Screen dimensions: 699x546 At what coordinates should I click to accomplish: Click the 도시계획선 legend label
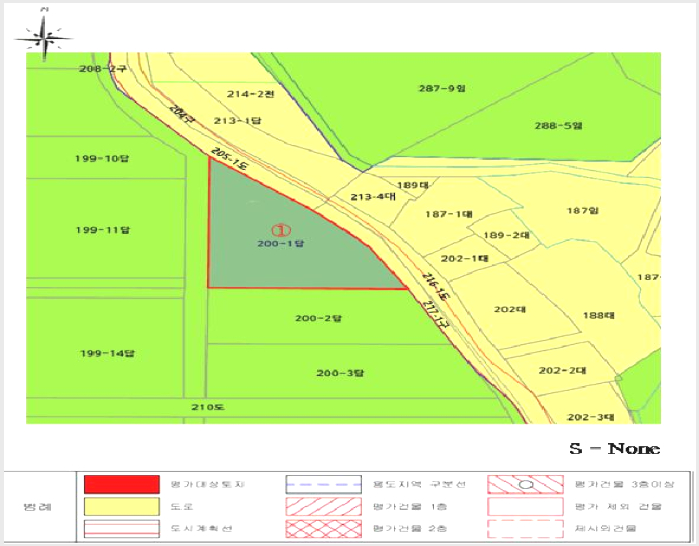tap(201, 529)
